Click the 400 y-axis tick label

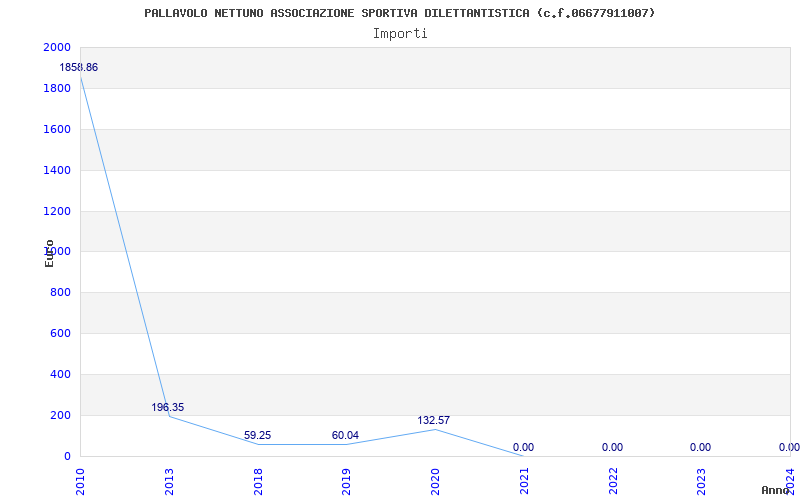click(61, 374)
